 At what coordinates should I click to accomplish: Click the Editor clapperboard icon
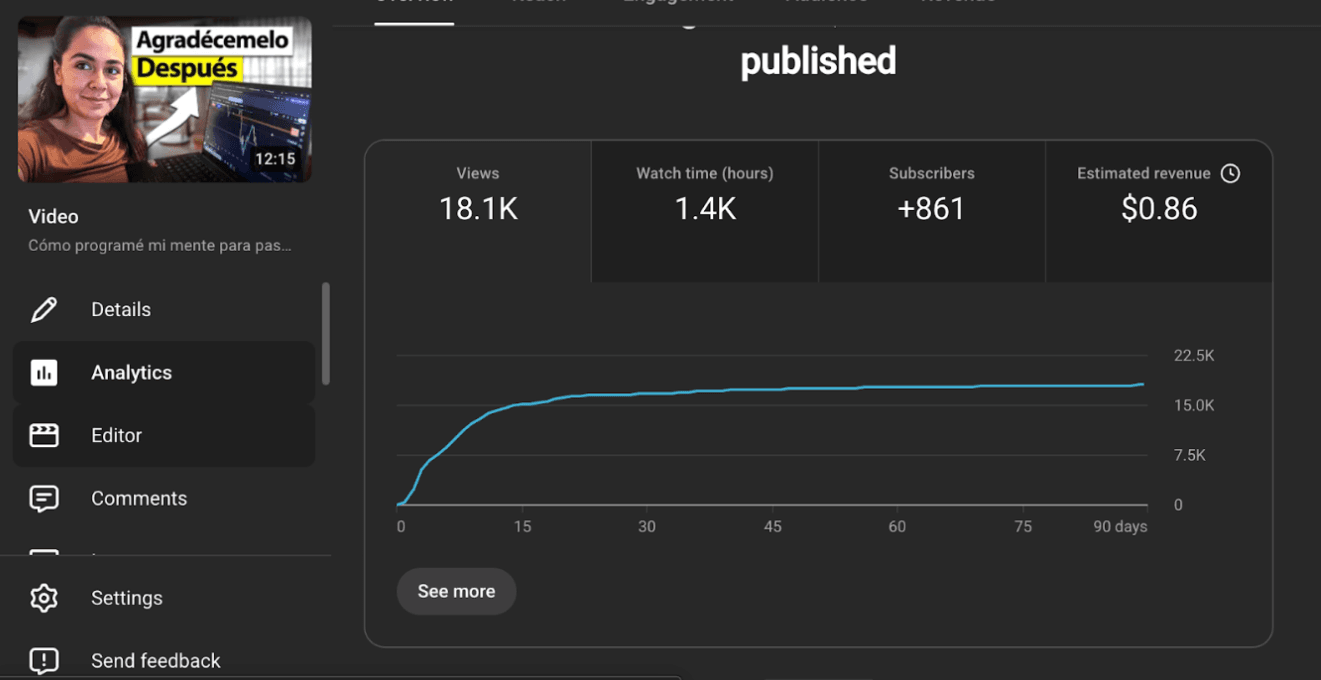click(44, 435)
